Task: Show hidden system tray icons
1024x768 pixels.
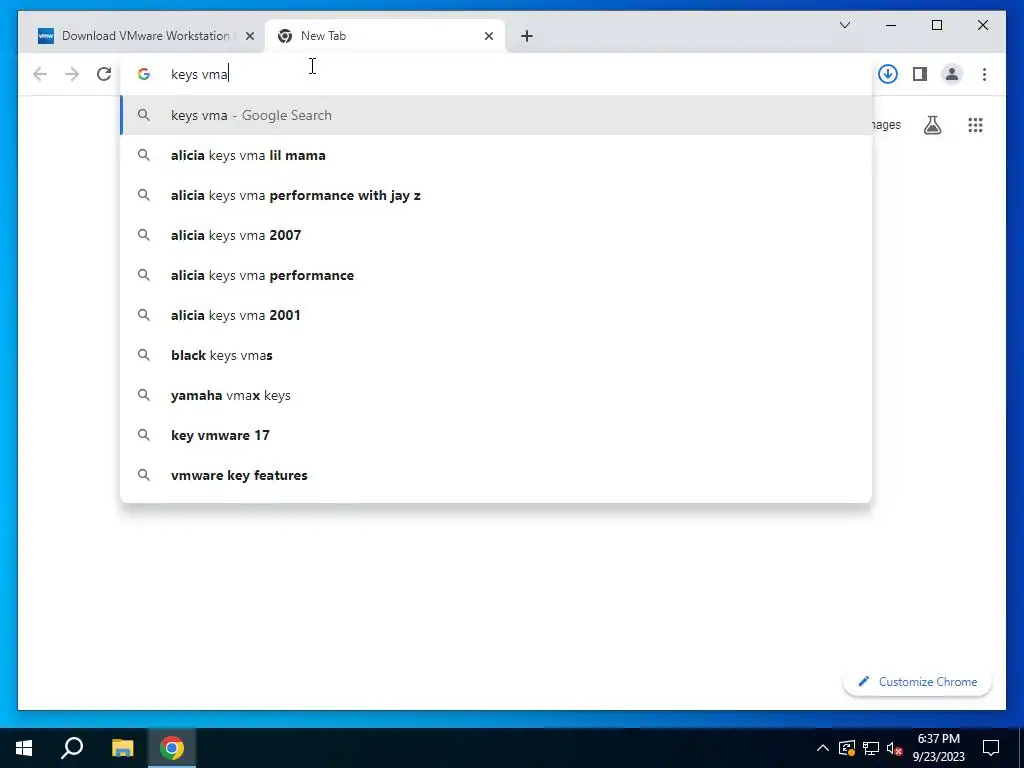Action: click(x=823, y=748)
